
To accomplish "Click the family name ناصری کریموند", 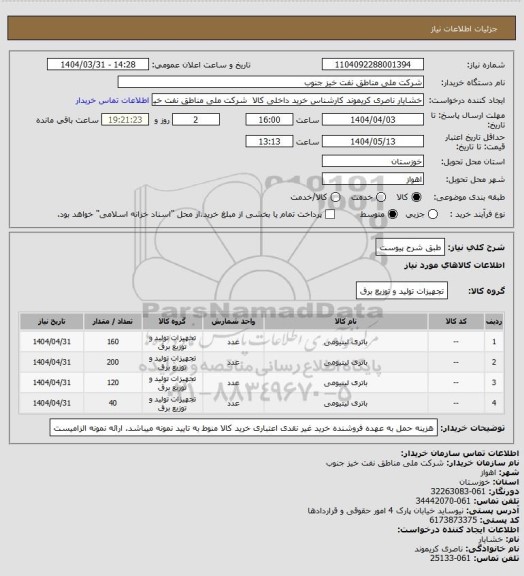I will pos(439,549).
